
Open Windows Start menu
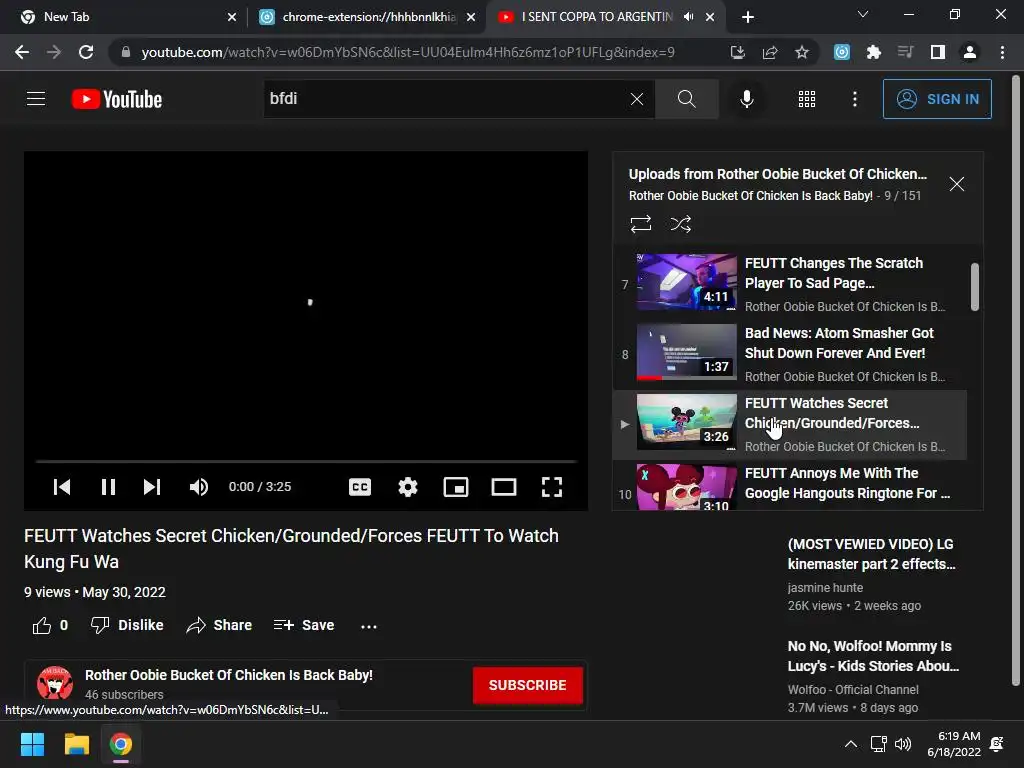(x=32, y=744)
